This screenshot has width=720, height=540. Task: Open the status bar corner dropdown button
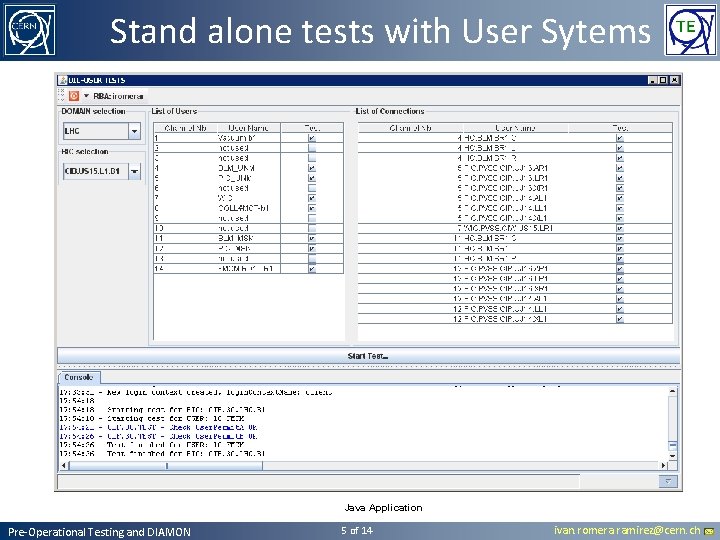(668, 481)
